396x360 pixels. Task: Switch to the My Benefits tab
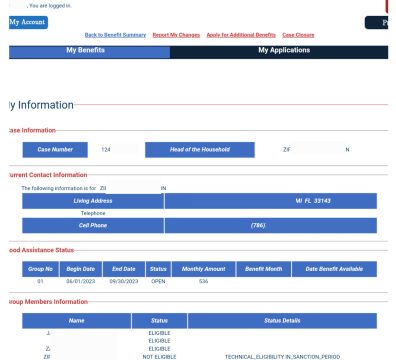[89, 52]
